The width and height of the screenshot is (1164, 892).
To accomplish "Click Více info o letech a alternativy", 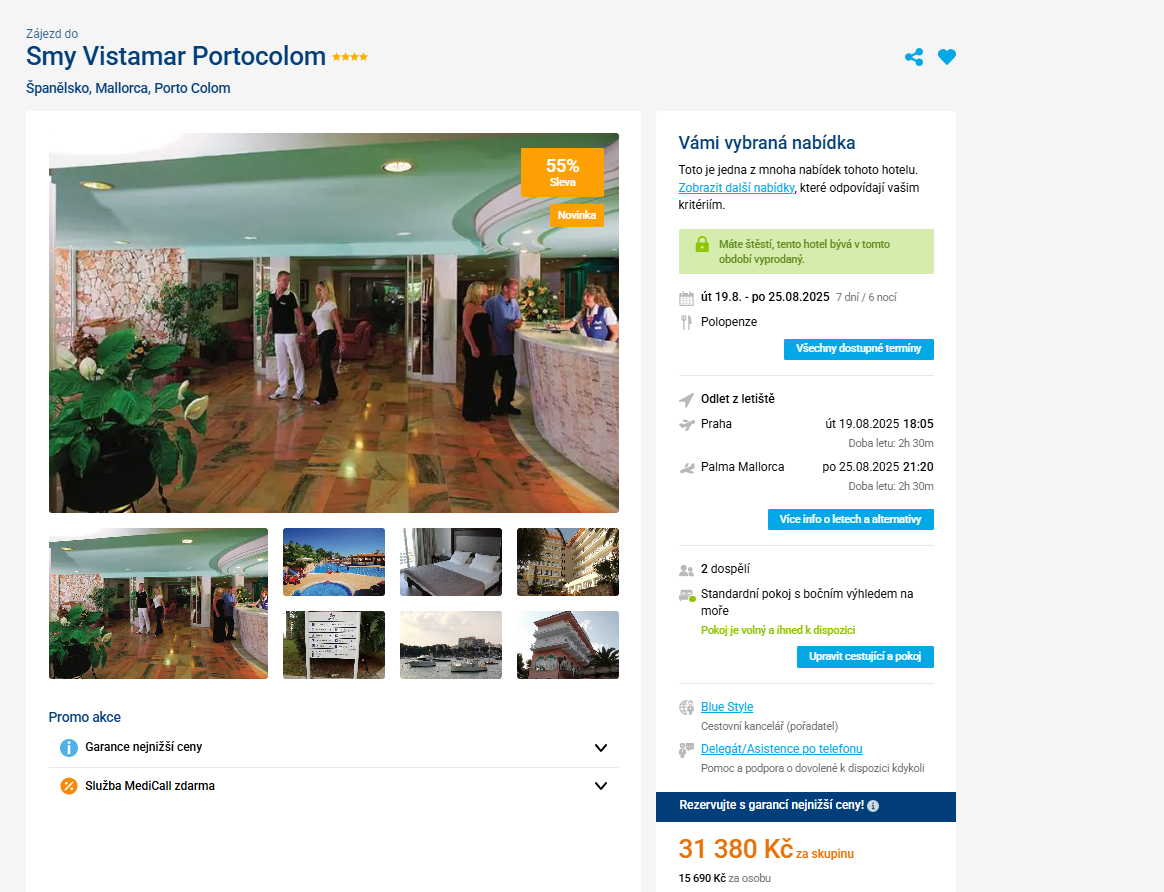I will 850,519.
